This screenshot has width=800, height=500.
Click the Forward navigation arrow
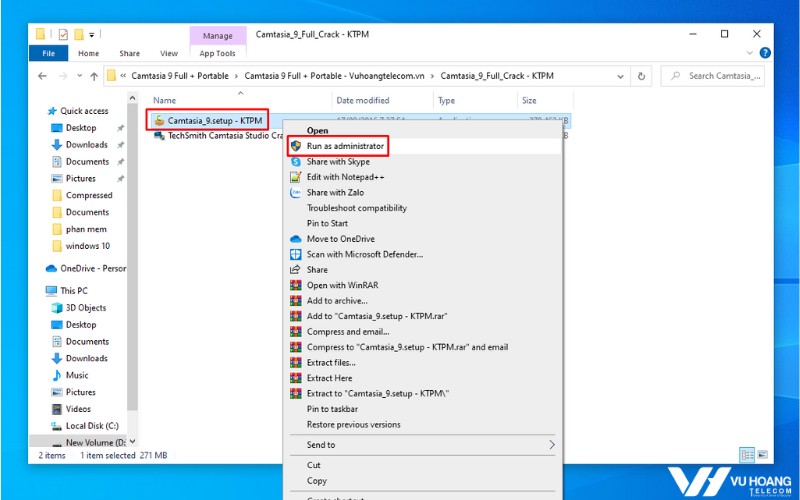click(63, 76)
